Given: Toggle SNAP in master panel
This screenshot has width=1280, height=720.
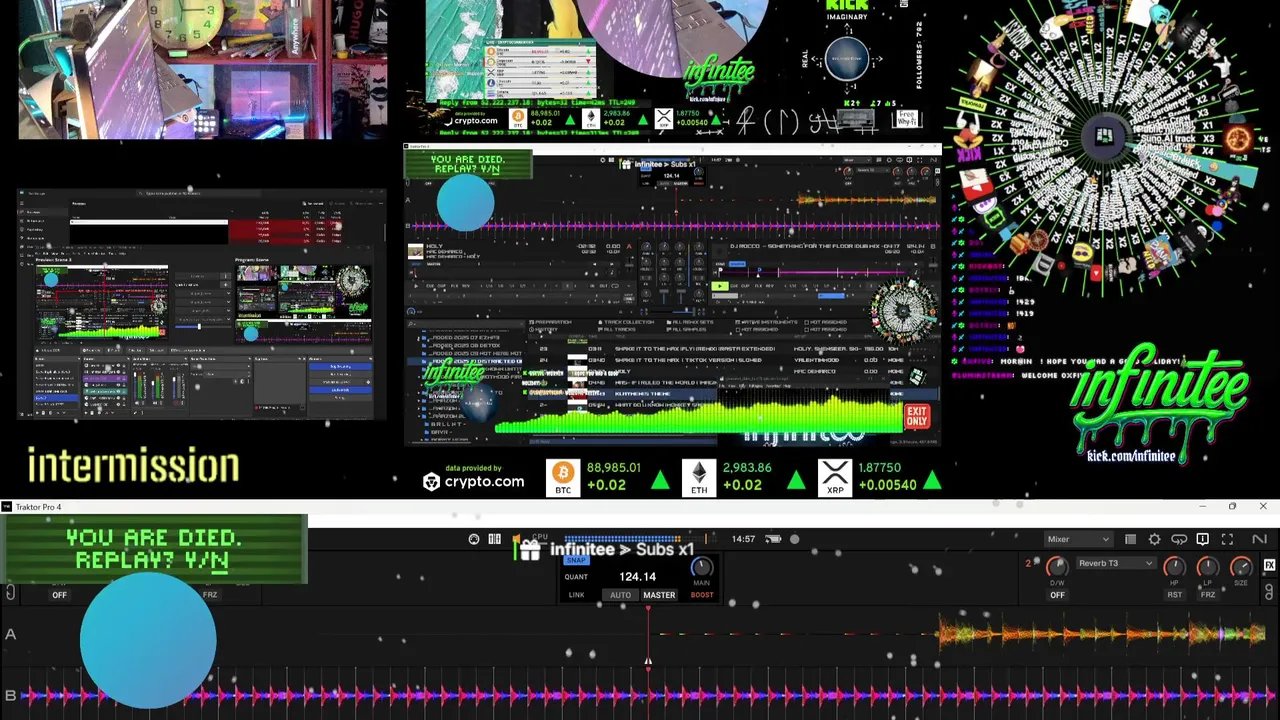Looking at the screenshot, I should point(576,561).
